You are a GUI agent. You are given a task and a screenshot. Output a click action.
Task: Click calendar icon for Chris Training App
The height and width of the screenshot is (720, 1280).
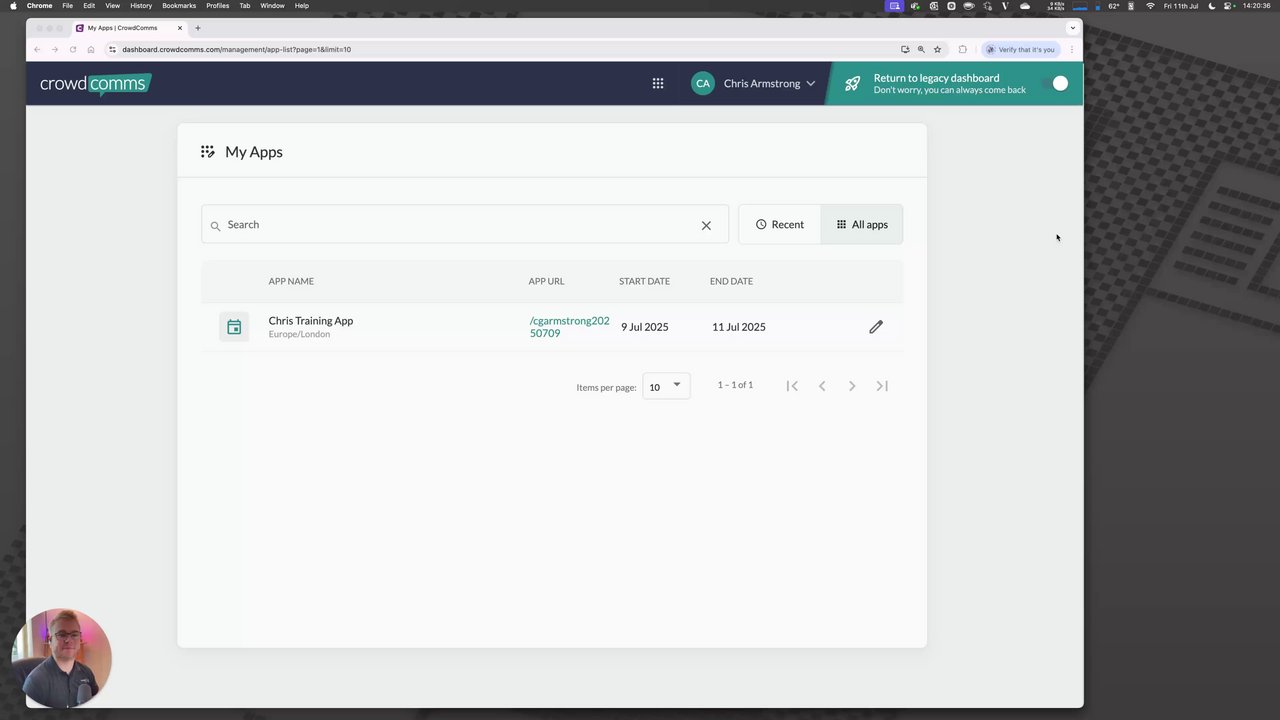click(x=234, y=327)
